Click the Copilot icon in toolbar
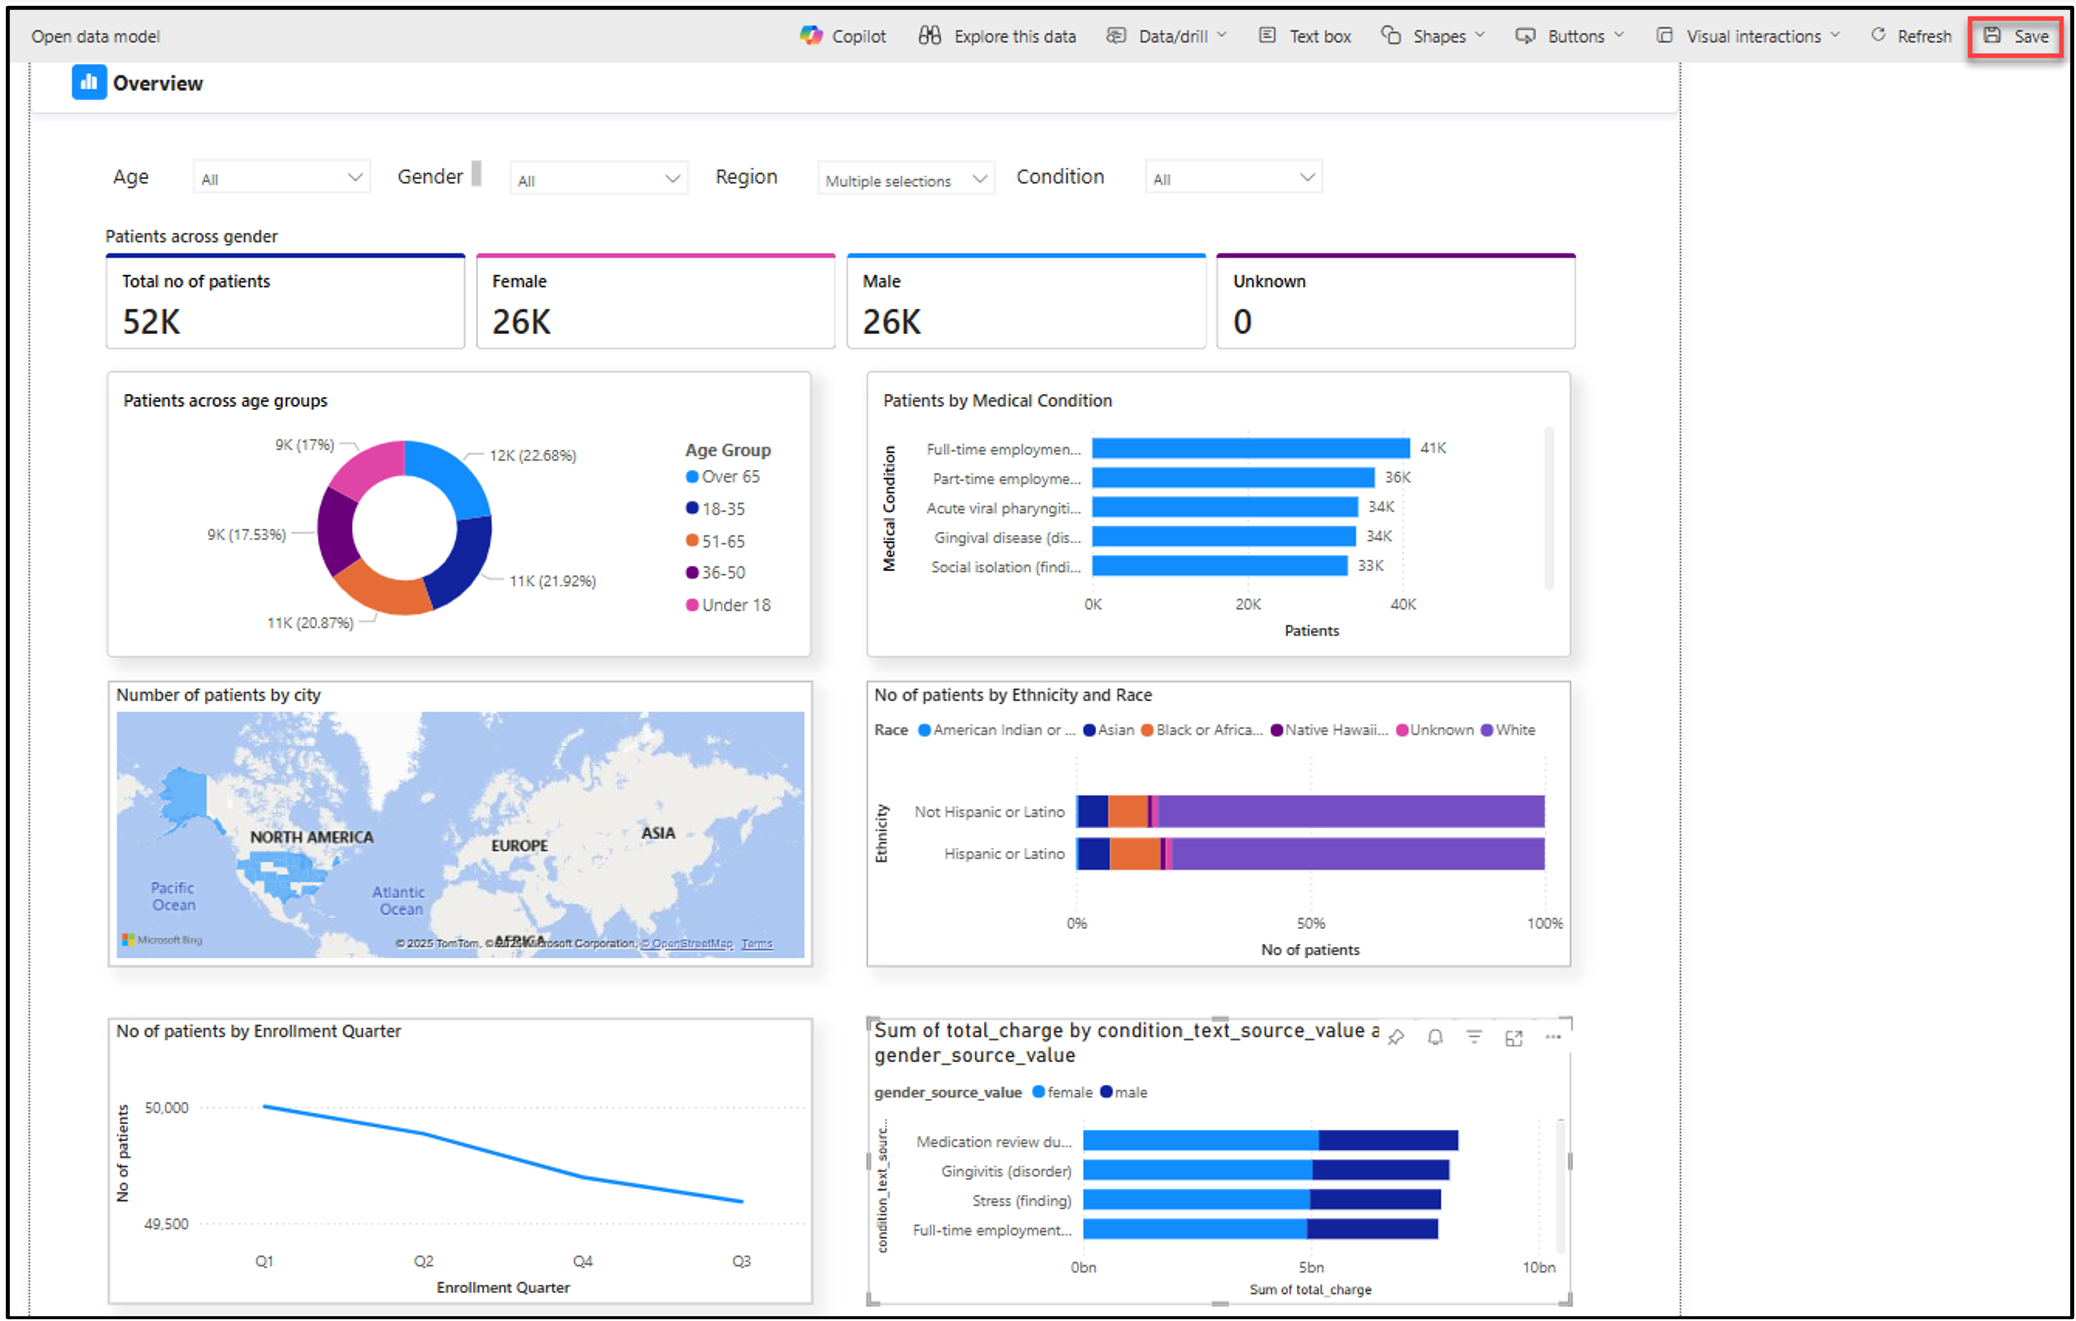2076x1321 pixels. click(810, 35)
